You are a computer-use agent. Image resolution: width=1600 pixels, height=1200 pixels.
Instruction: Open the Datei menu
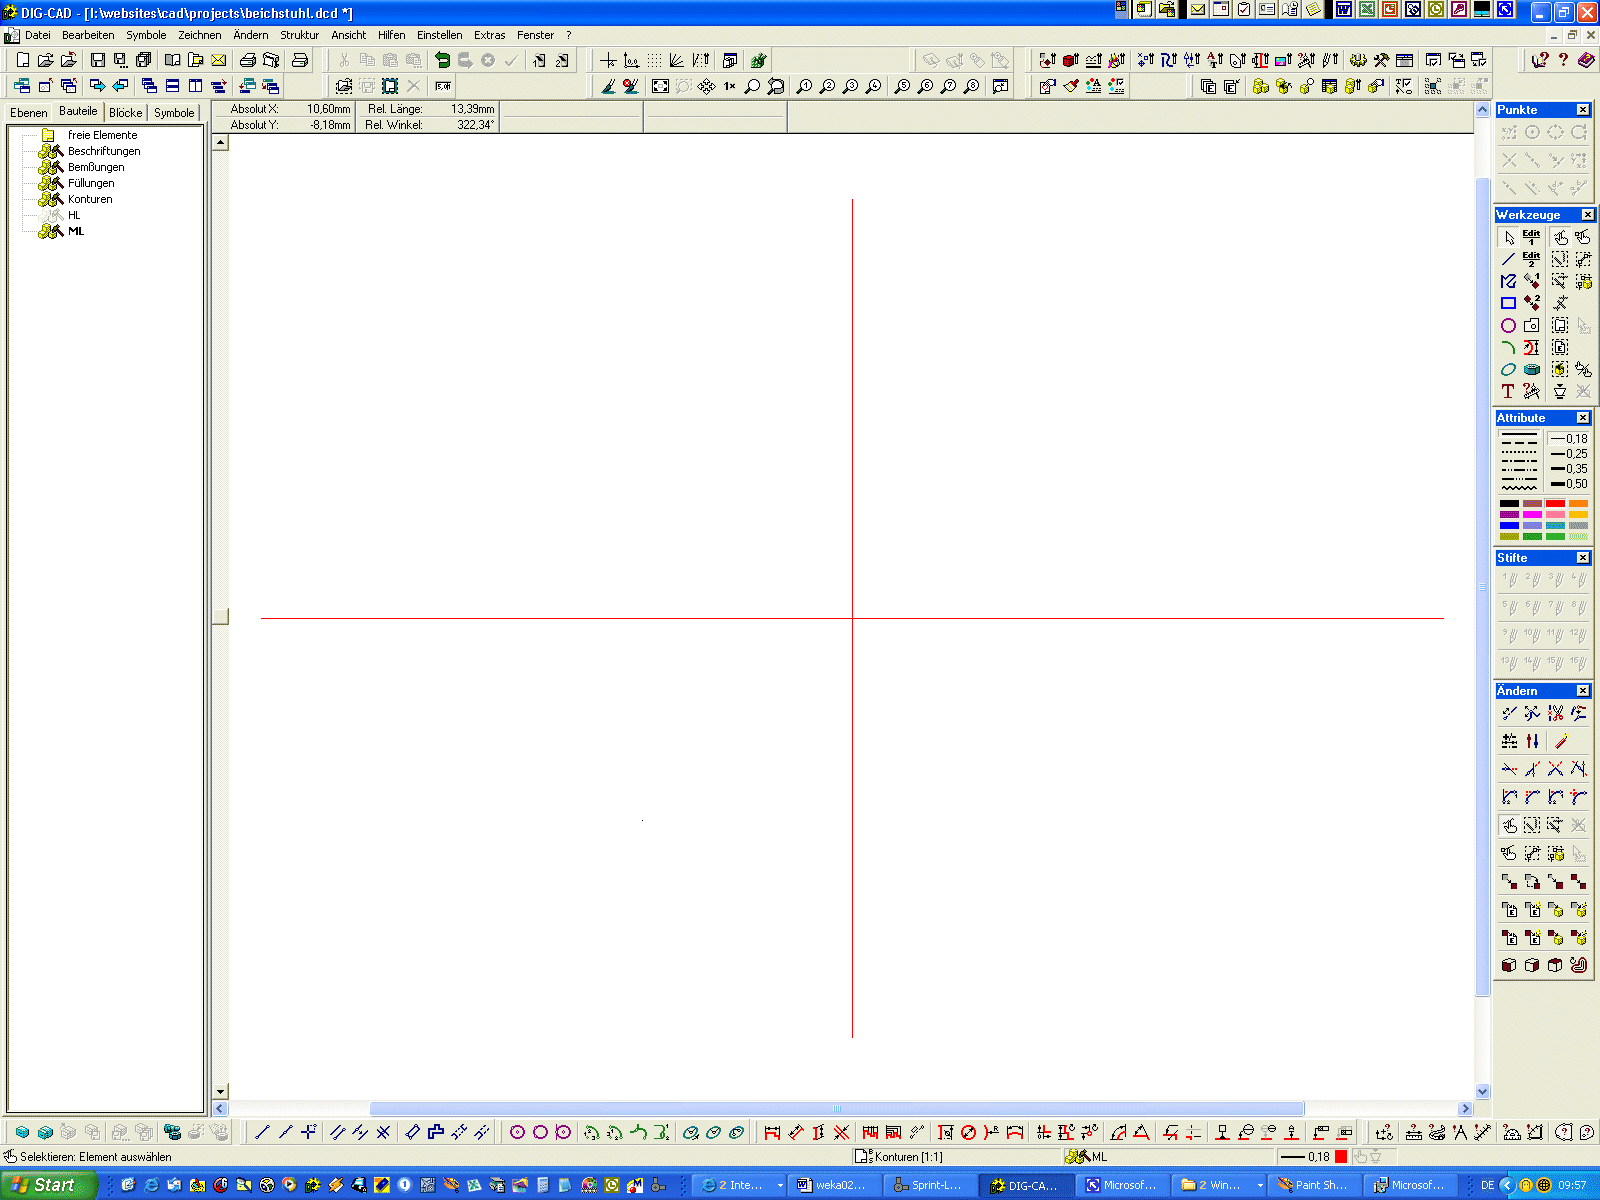point(38,35)
